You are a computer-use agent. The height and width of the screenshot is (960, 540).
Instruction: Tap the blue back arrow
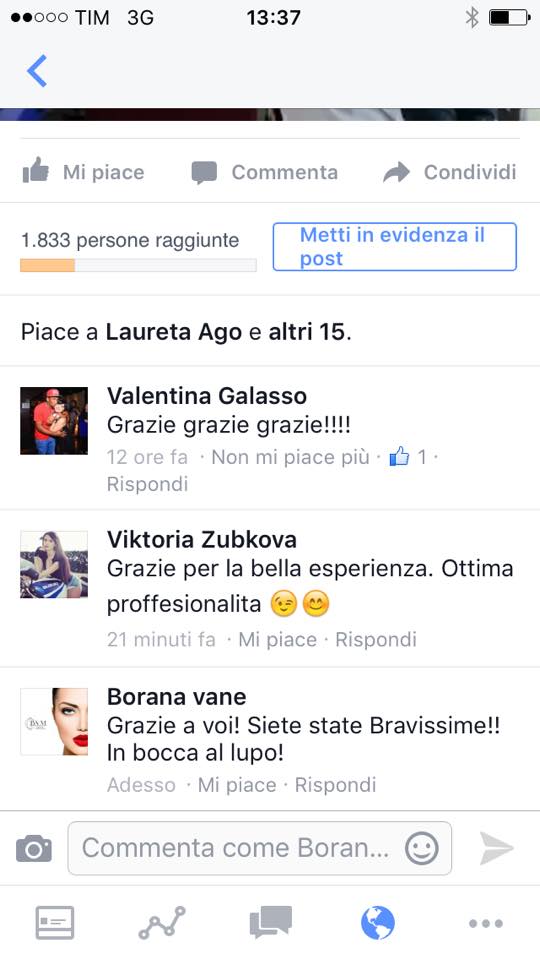point(37,71)
